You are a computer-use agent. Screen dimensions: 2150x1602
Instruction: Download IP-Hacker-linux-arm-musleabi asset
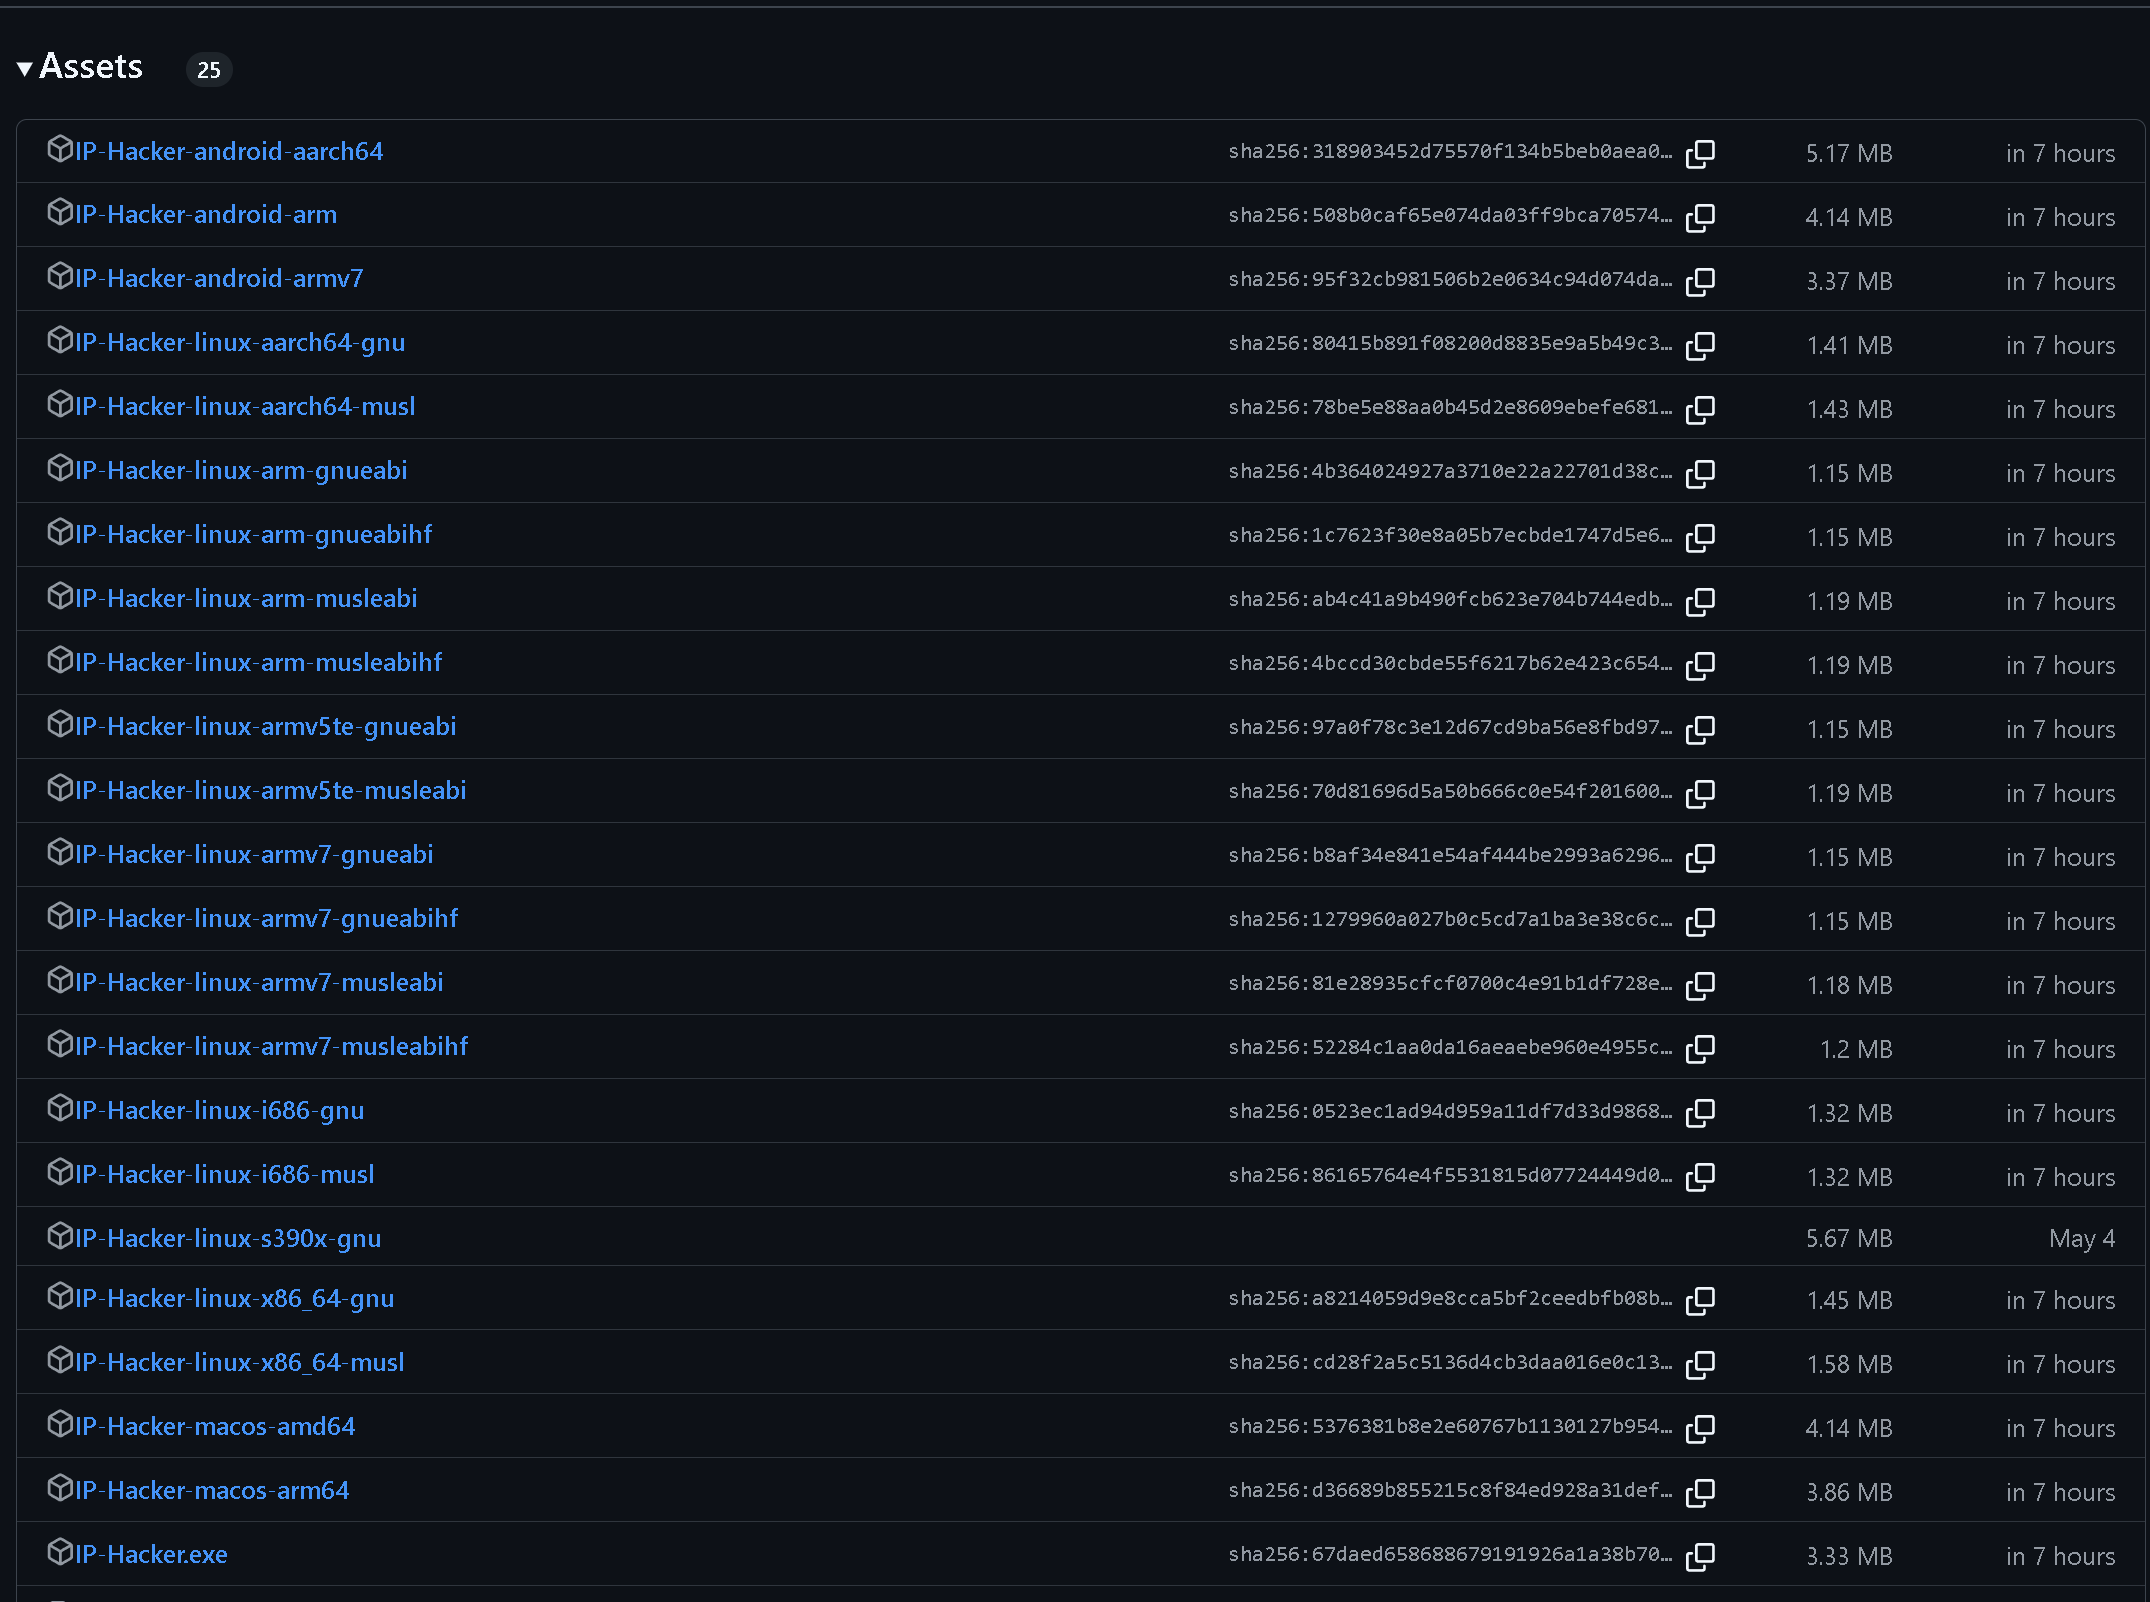click(x=246, y=599)
